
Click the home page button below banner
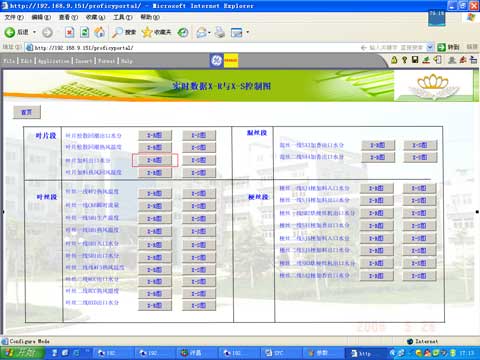point(27,112)
